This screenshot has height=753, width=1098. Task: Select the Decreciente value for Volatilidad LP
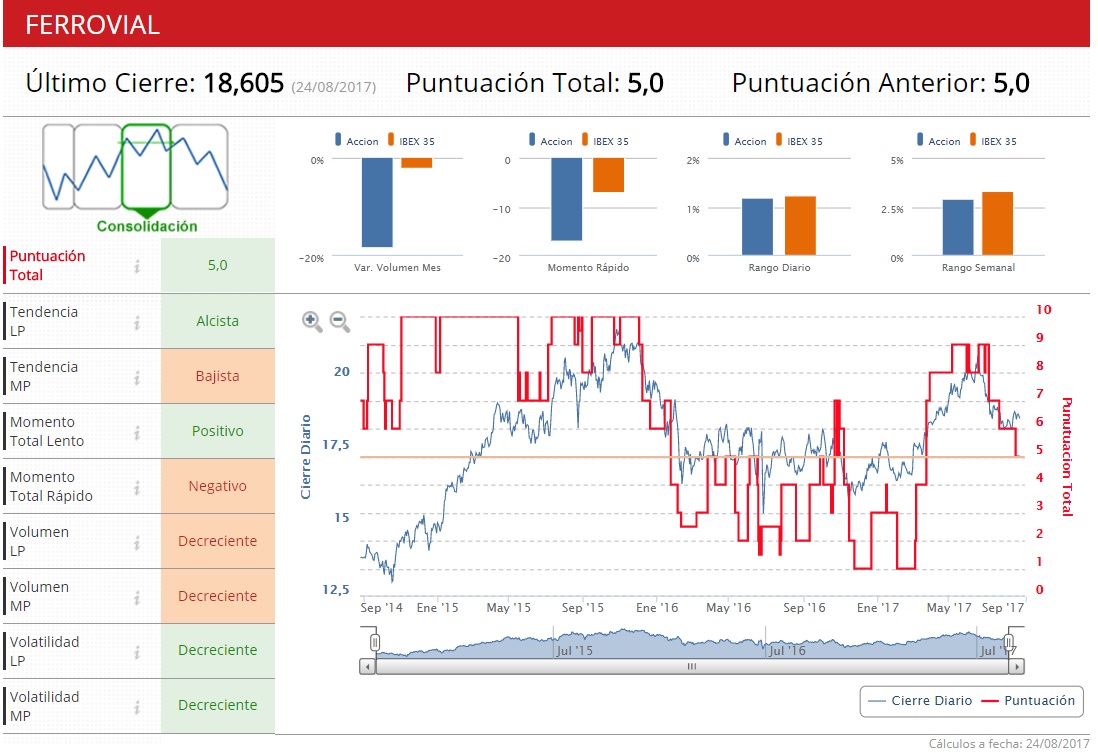[x=218, y=651]
